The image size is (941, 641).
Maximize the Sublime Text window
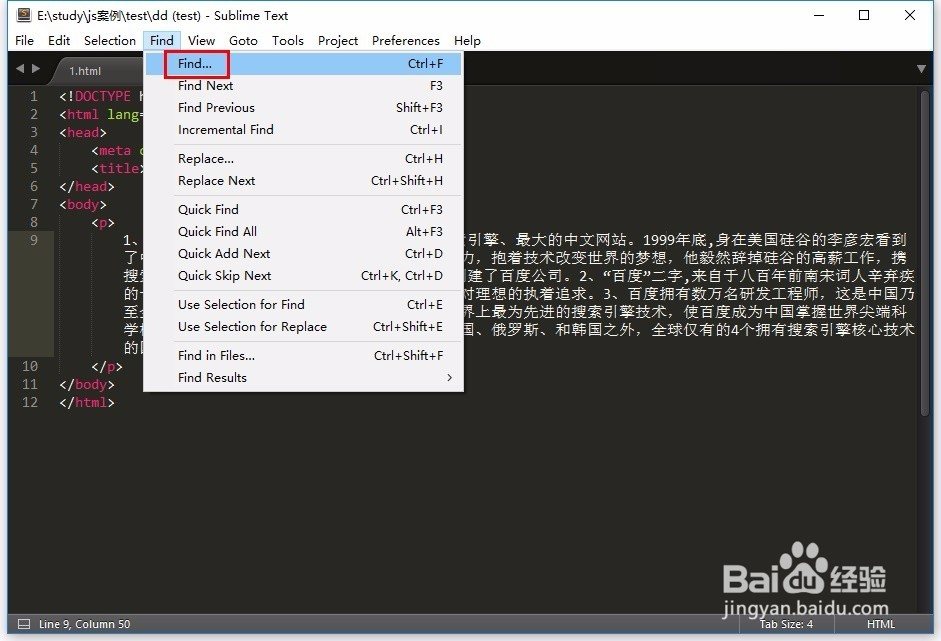click(x=864, y=15)
